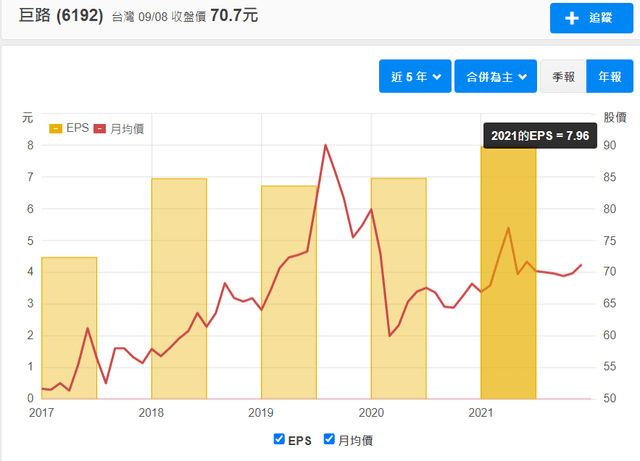Click the plus icon on 追蹤 button
Image resolution: width=640 pixels, height=461 pixels.
tap(571, 18)
